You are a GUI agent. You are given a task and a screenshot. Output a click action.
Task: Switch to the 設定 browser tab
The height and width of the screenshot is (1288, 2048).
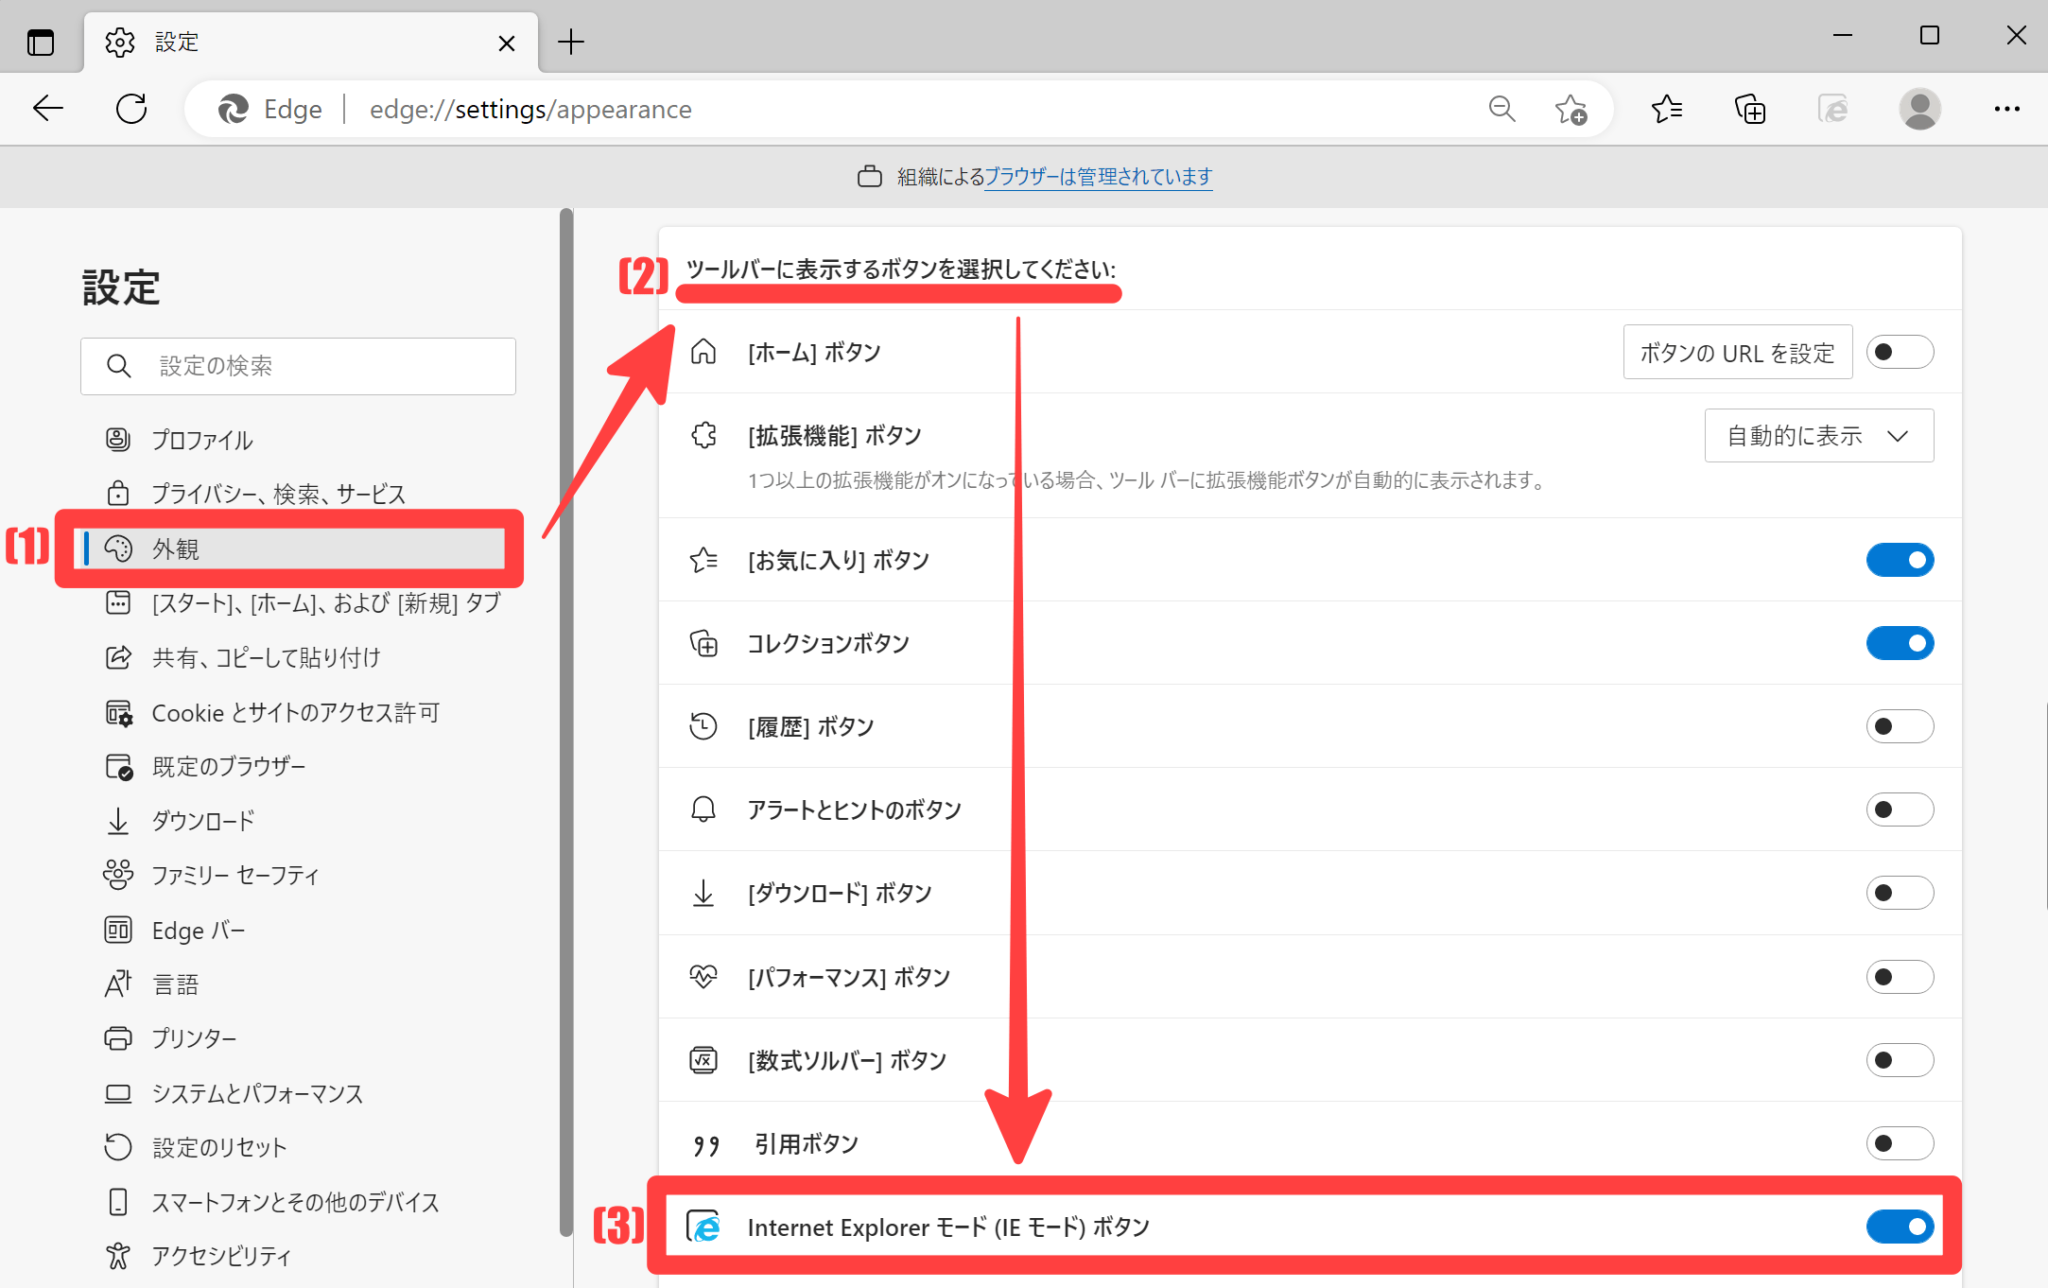(176, 42)
